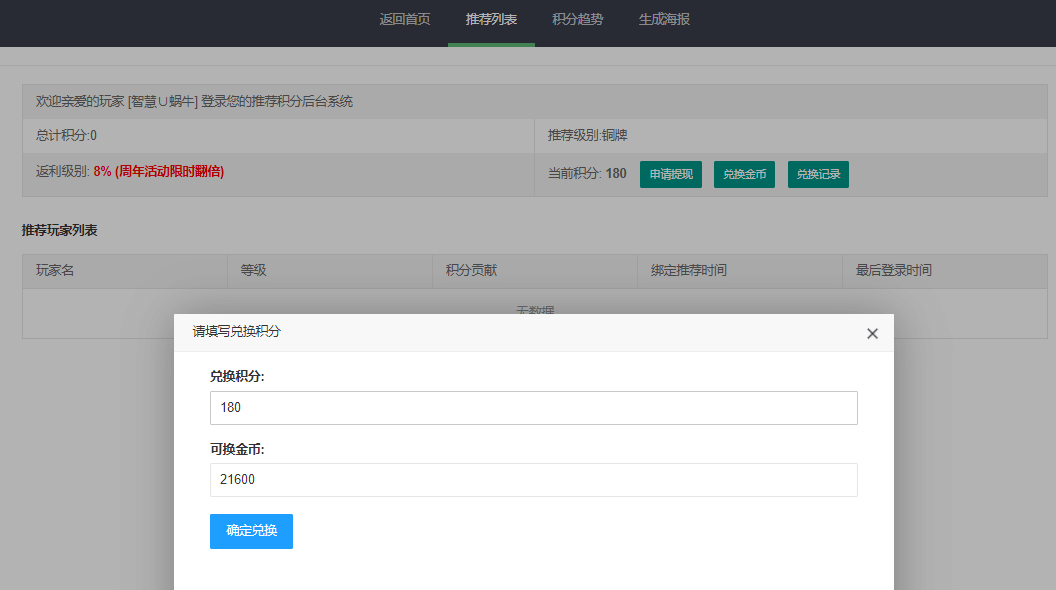1056x590 pixels.
Task: Switch to the 返回首页 tab
Action: tap(403, 18)
